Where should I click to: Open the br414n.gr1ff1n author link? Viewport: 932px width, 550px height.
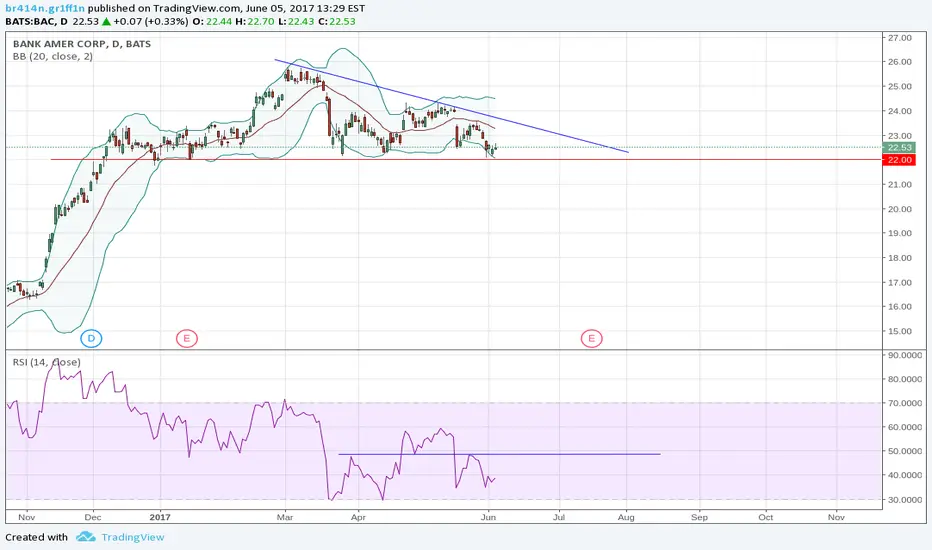(45, 8)
